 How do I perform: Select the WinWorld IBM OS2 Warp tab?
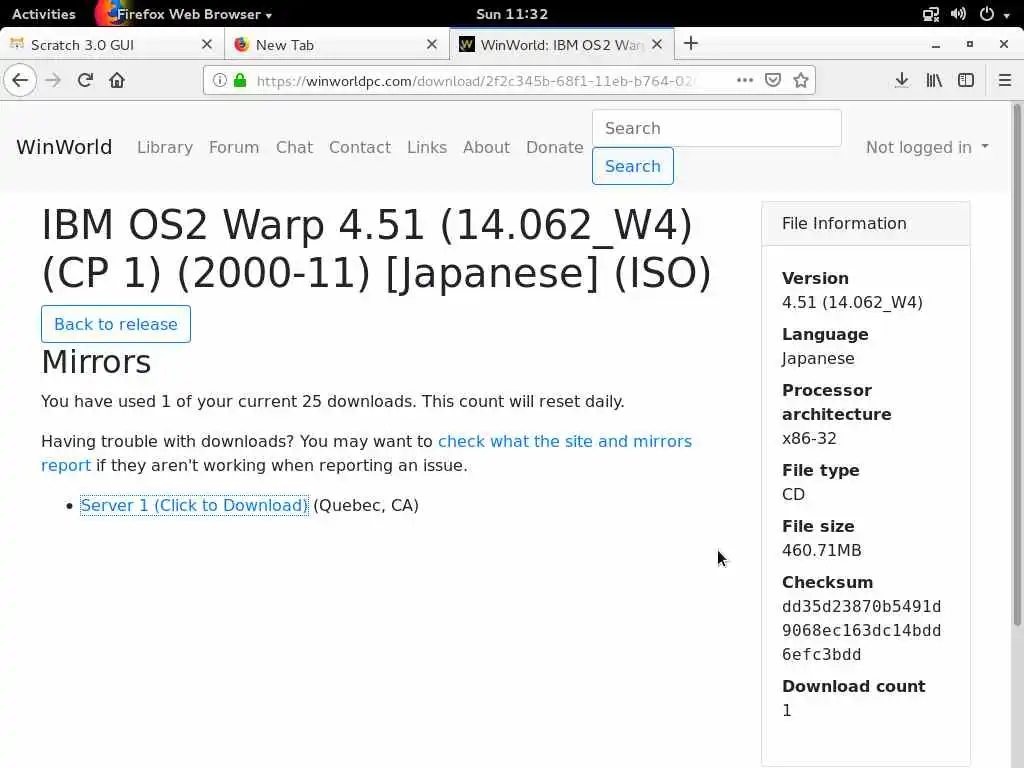pos(562,44)
